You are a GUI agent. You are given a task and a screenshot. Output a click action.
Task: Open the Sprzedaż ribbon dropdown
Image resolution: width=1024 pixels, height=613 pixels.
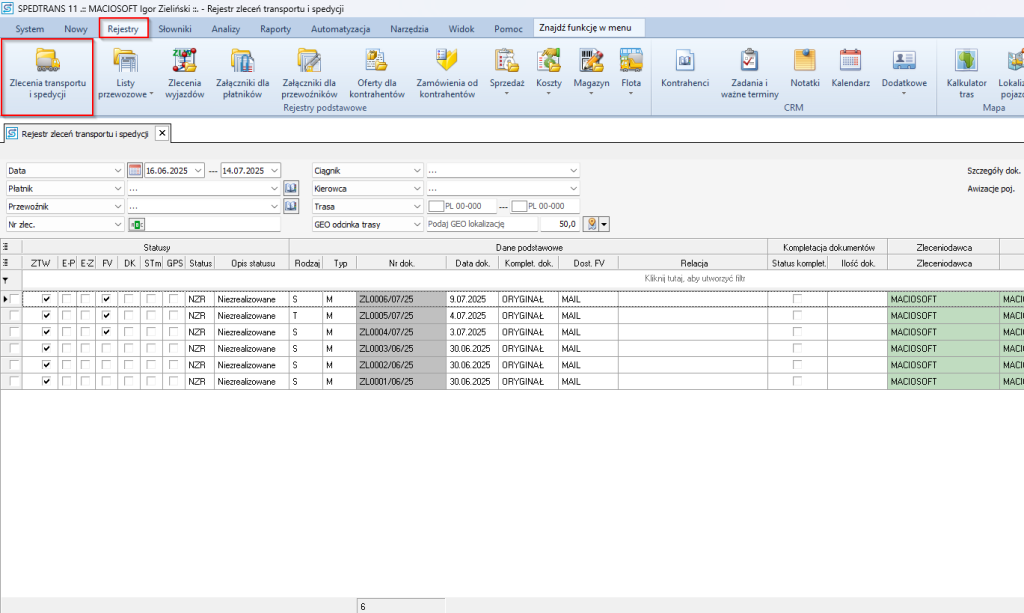coord(505,83)
